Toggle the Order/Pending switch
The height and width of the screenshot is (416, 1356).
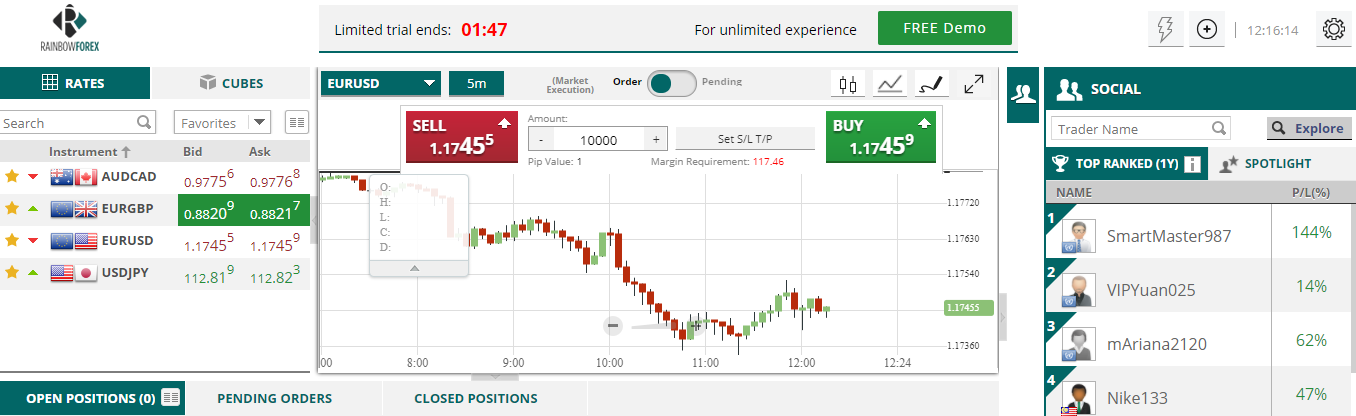[x=671, y=84]
